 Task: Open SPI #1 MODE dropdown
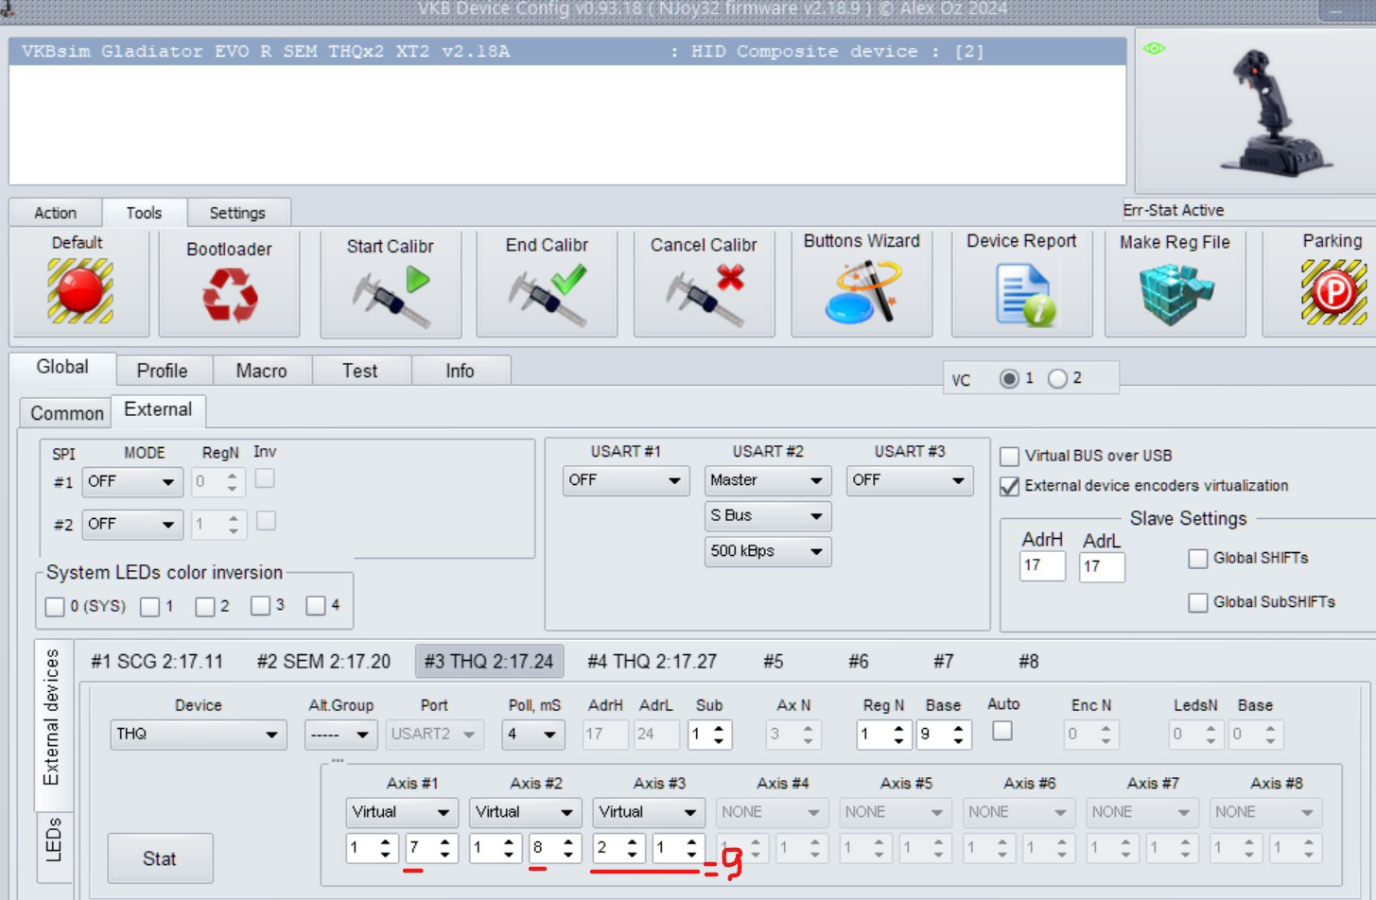(x=132, y=482)
